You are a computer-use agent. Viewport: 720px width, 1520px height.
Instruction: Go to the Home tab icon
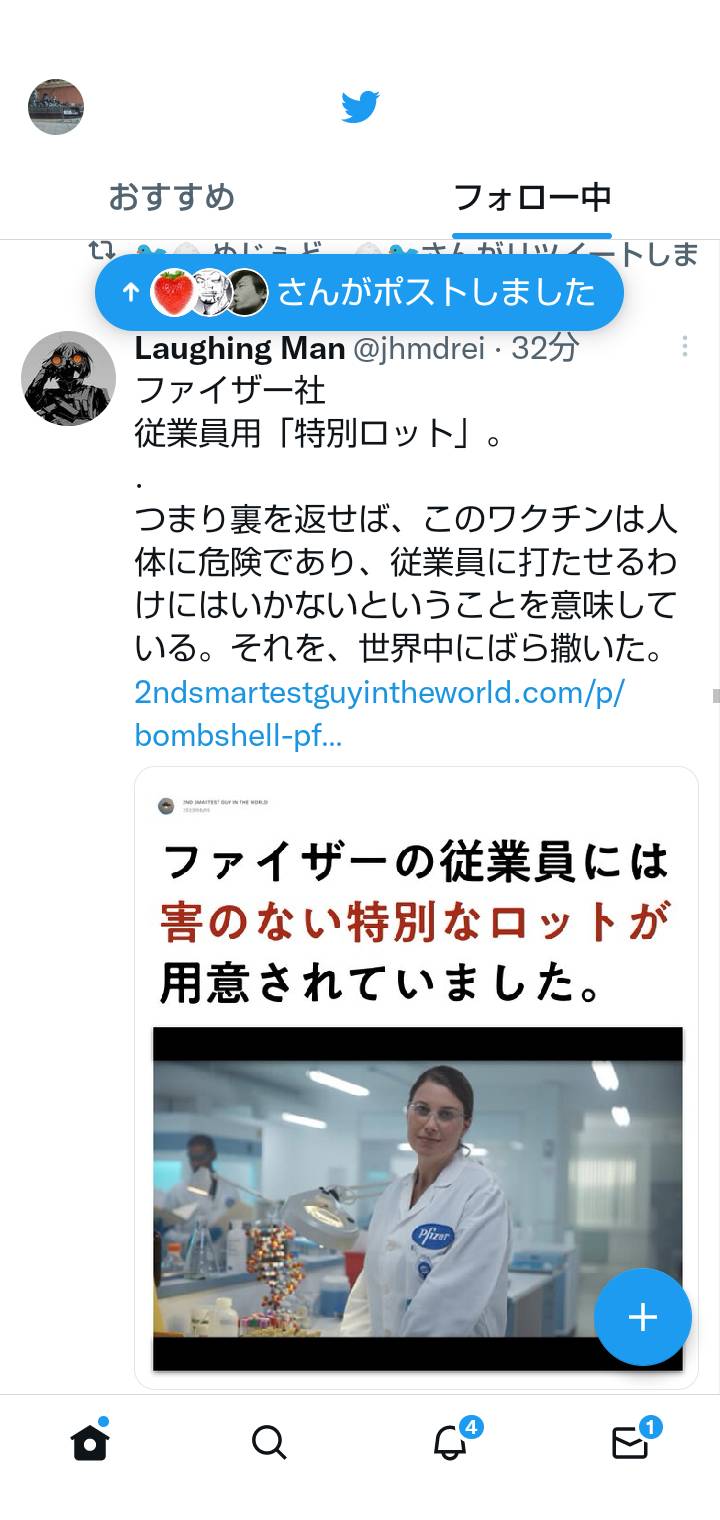tap(90, 1441)
